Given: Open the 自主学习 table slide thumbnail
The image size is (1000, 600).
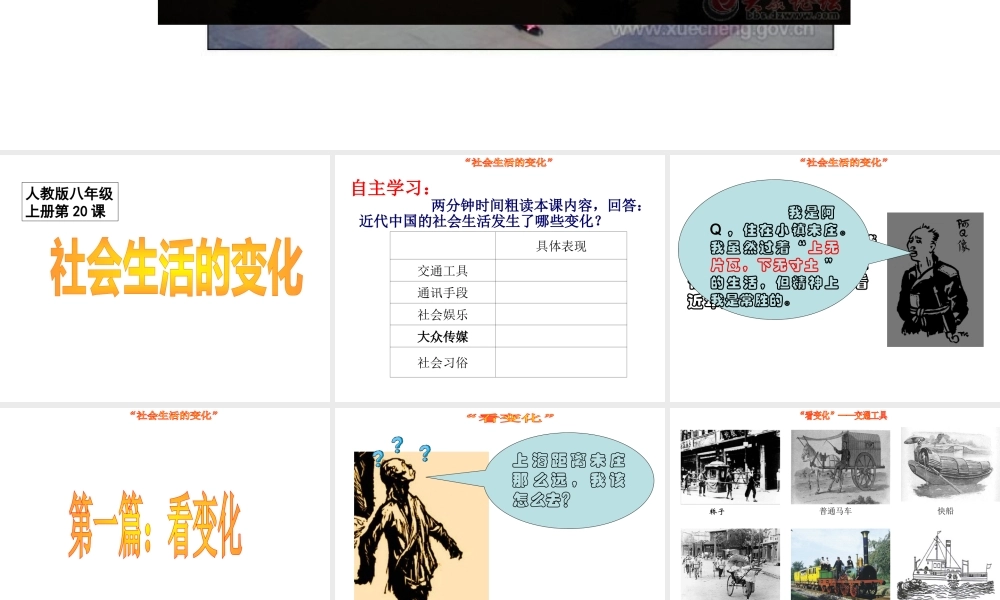Looking at the screenshot, I should (x=499, y=278).
